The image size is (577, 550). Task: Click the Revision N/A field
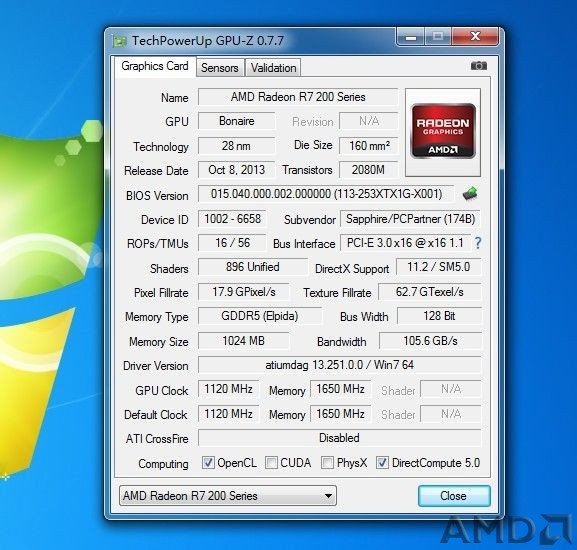[369, 121]
